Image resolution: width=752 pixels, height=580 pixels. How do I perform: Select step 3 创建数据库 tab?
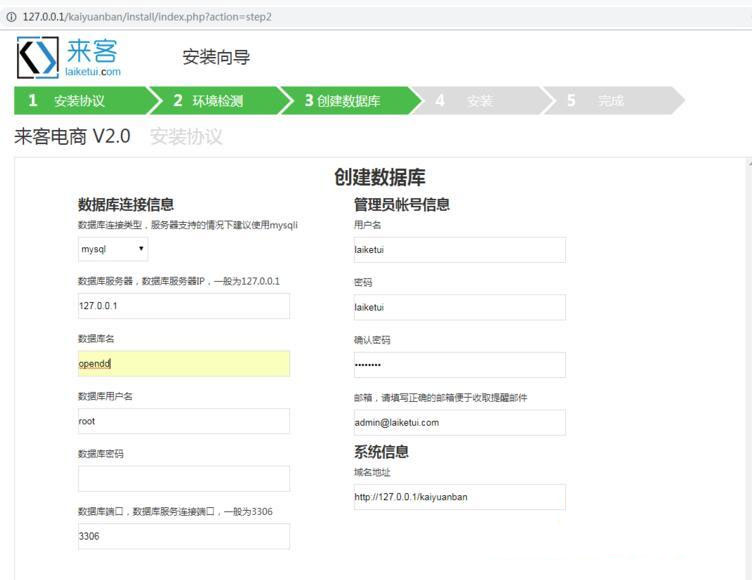pos(345,101)
